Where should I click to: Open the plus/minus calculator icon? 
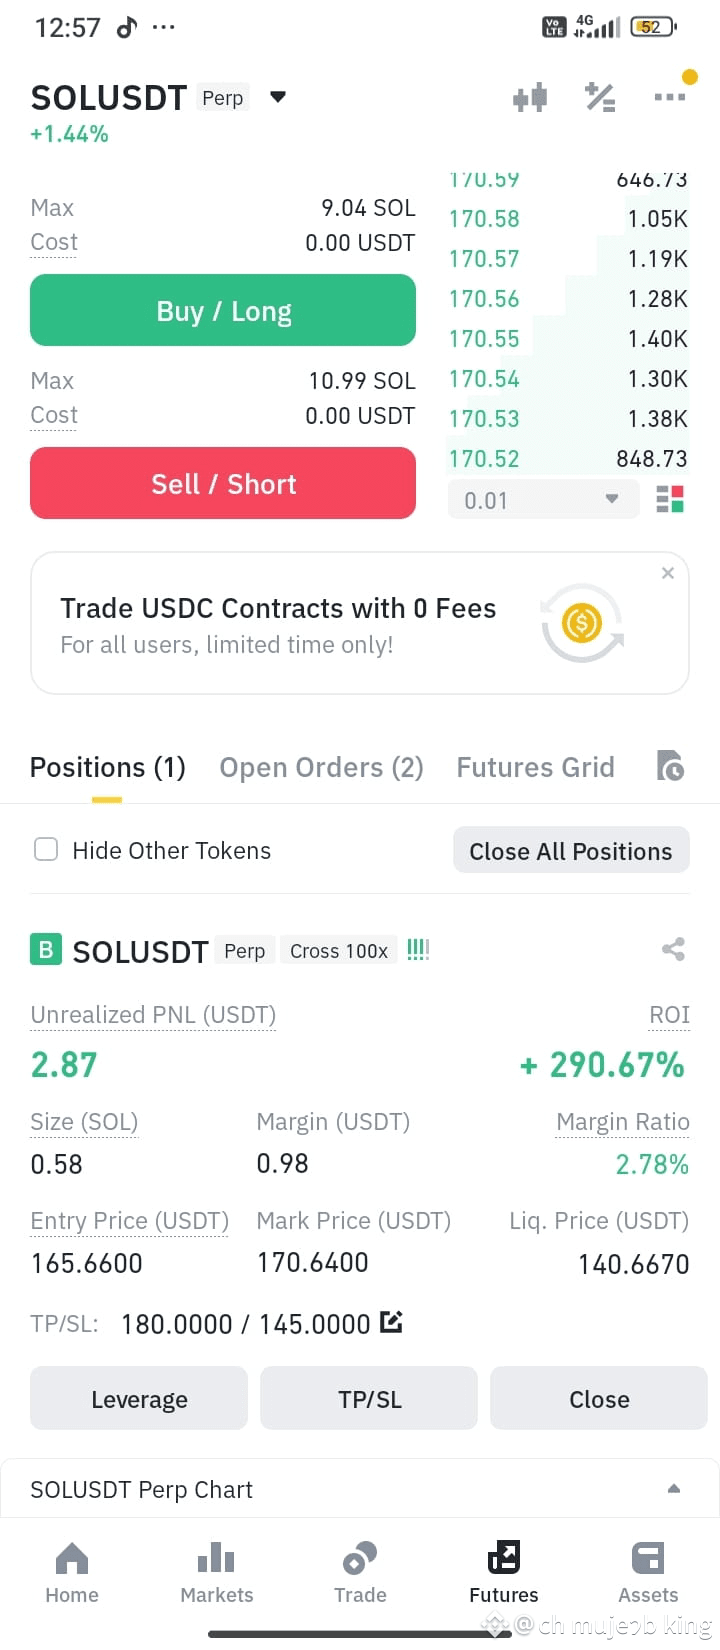click(x=600, y=97)
